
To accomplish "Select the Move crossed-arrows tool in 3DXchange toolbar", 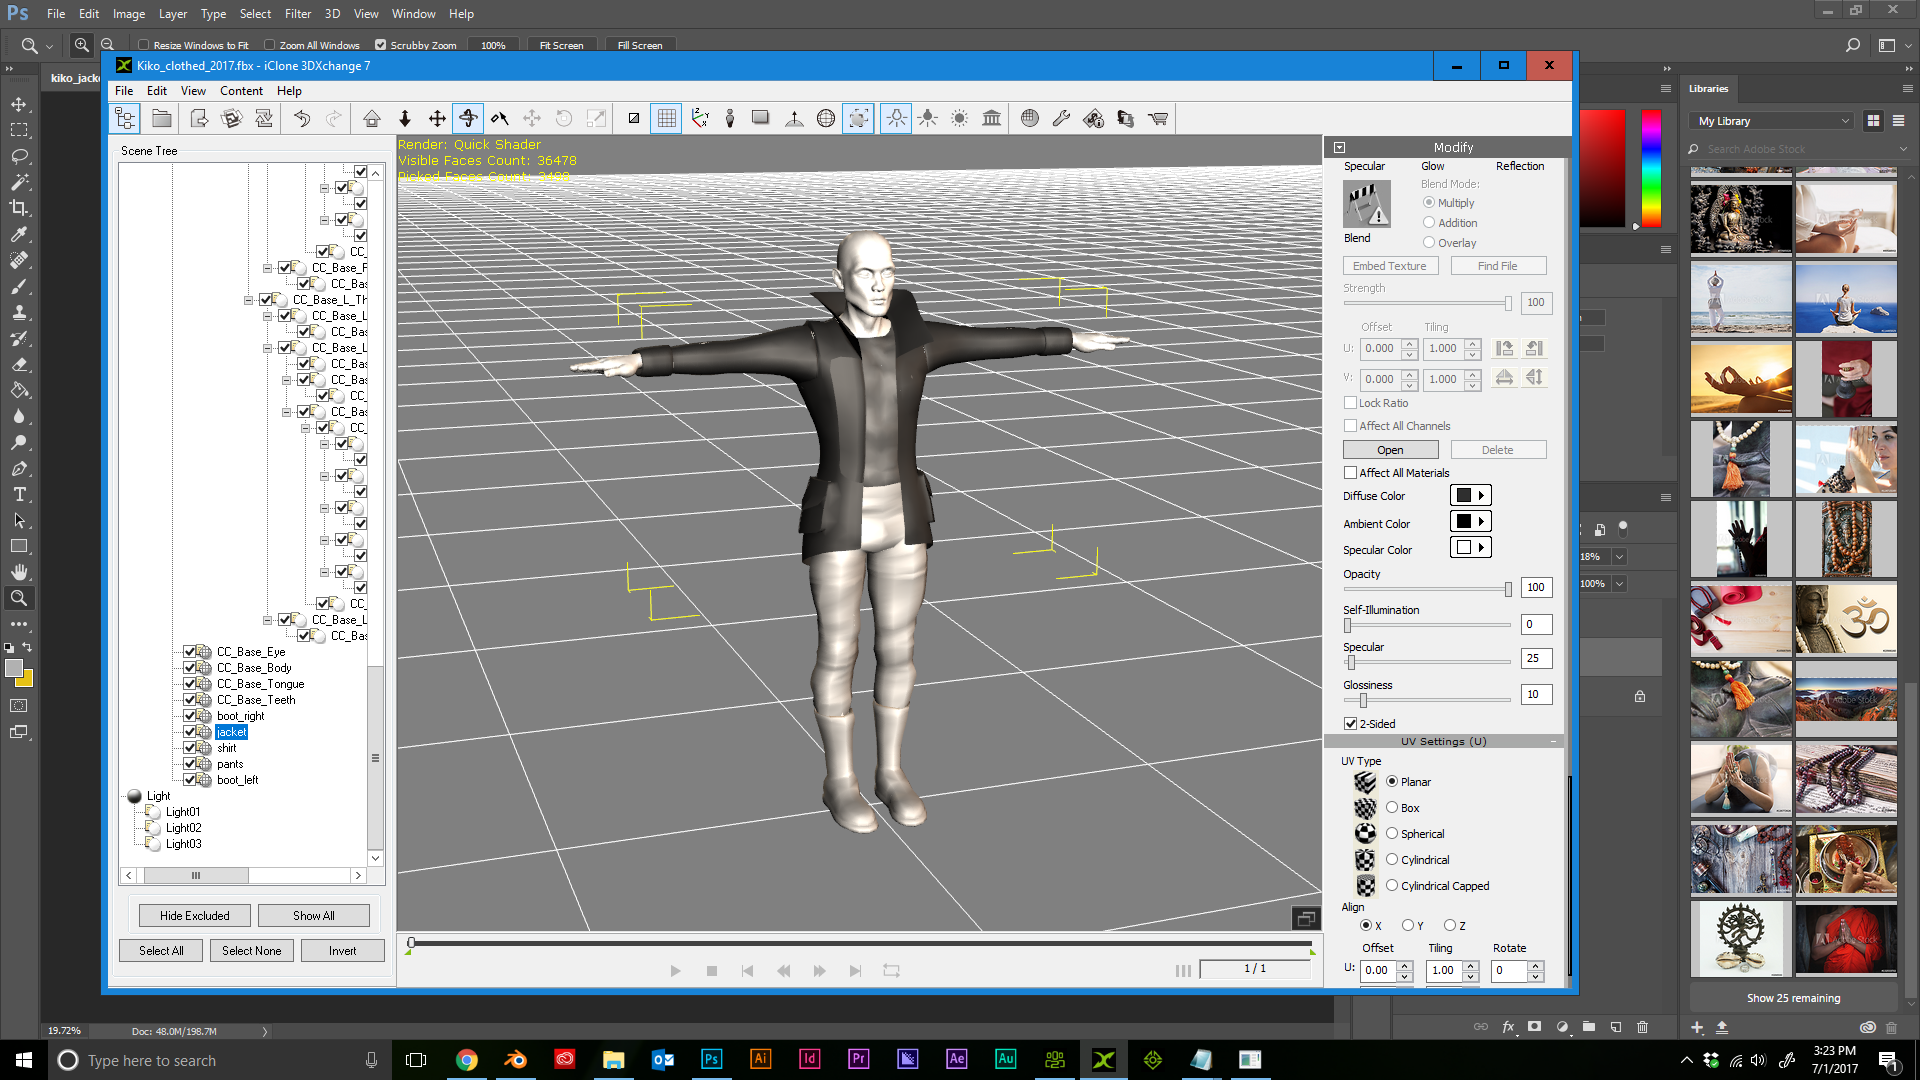I will click(437, 119).
